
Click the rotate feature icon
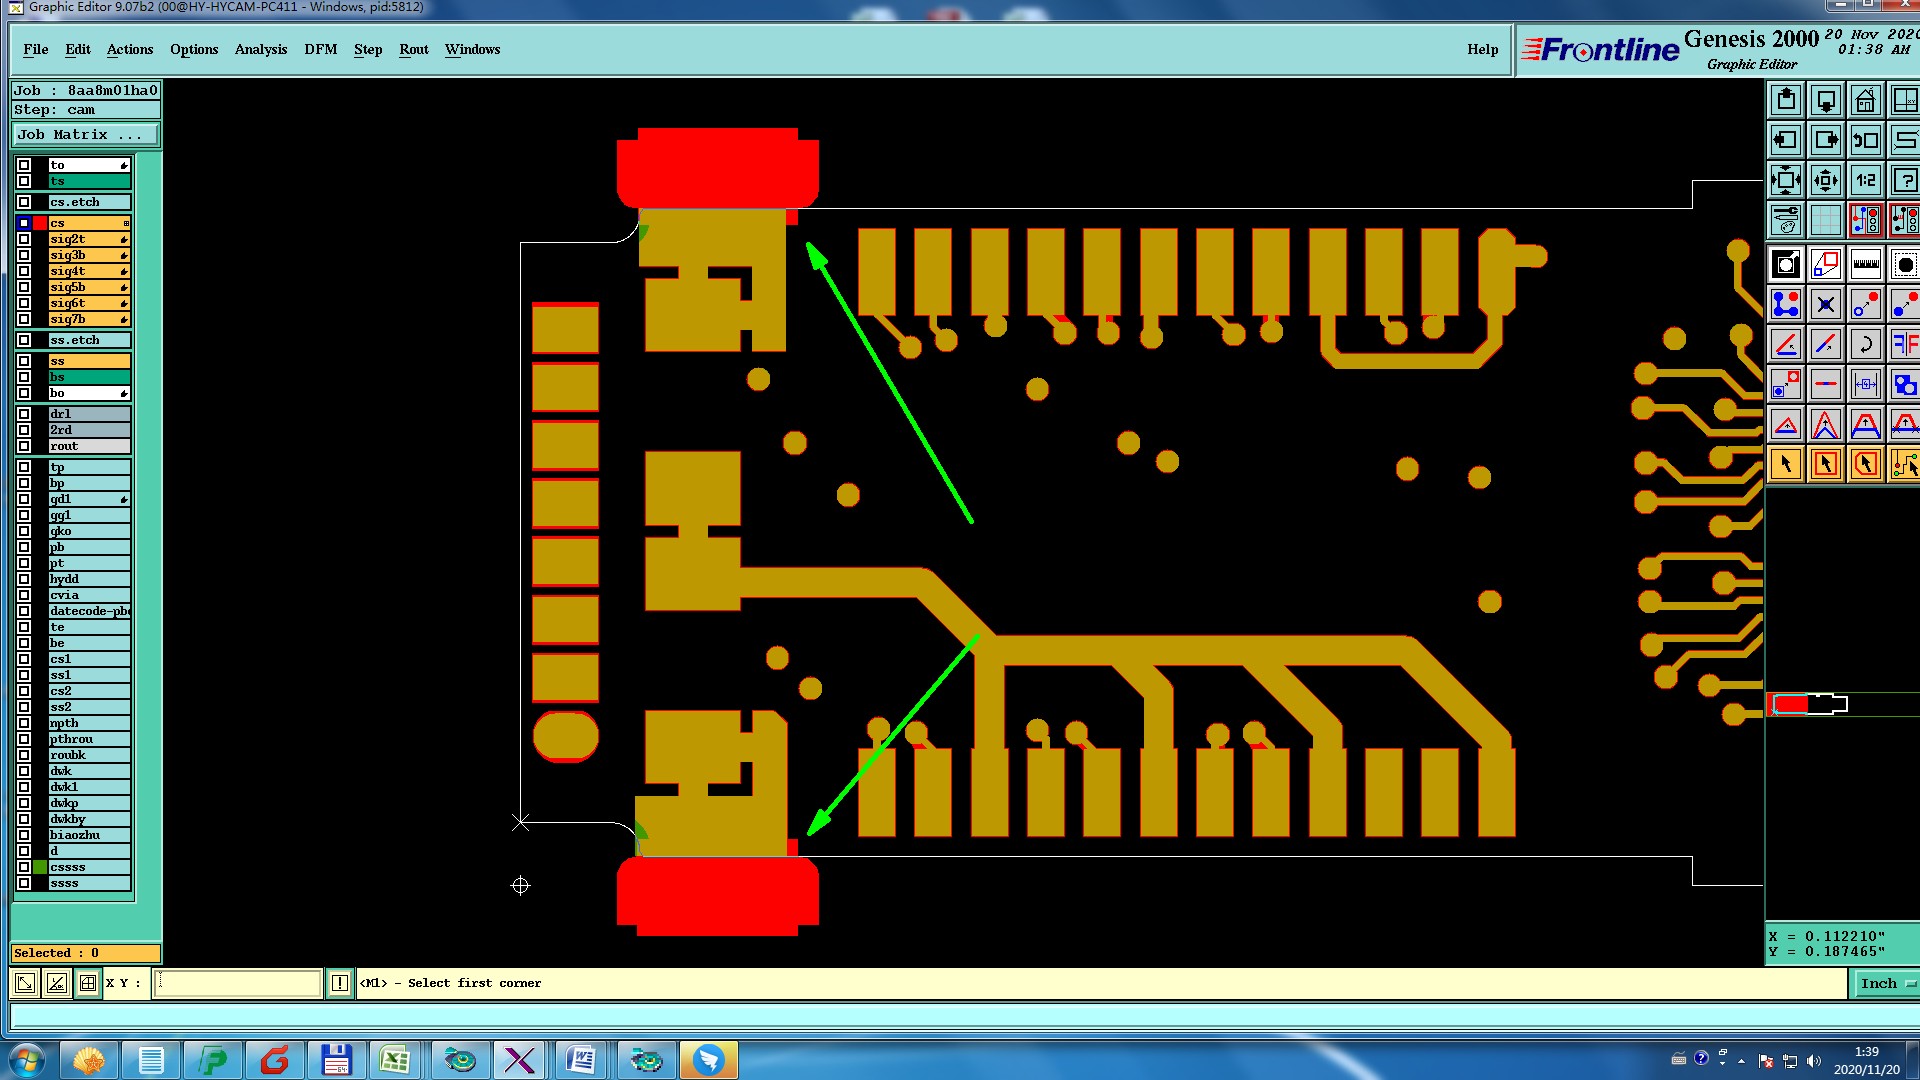(1865, 345)
